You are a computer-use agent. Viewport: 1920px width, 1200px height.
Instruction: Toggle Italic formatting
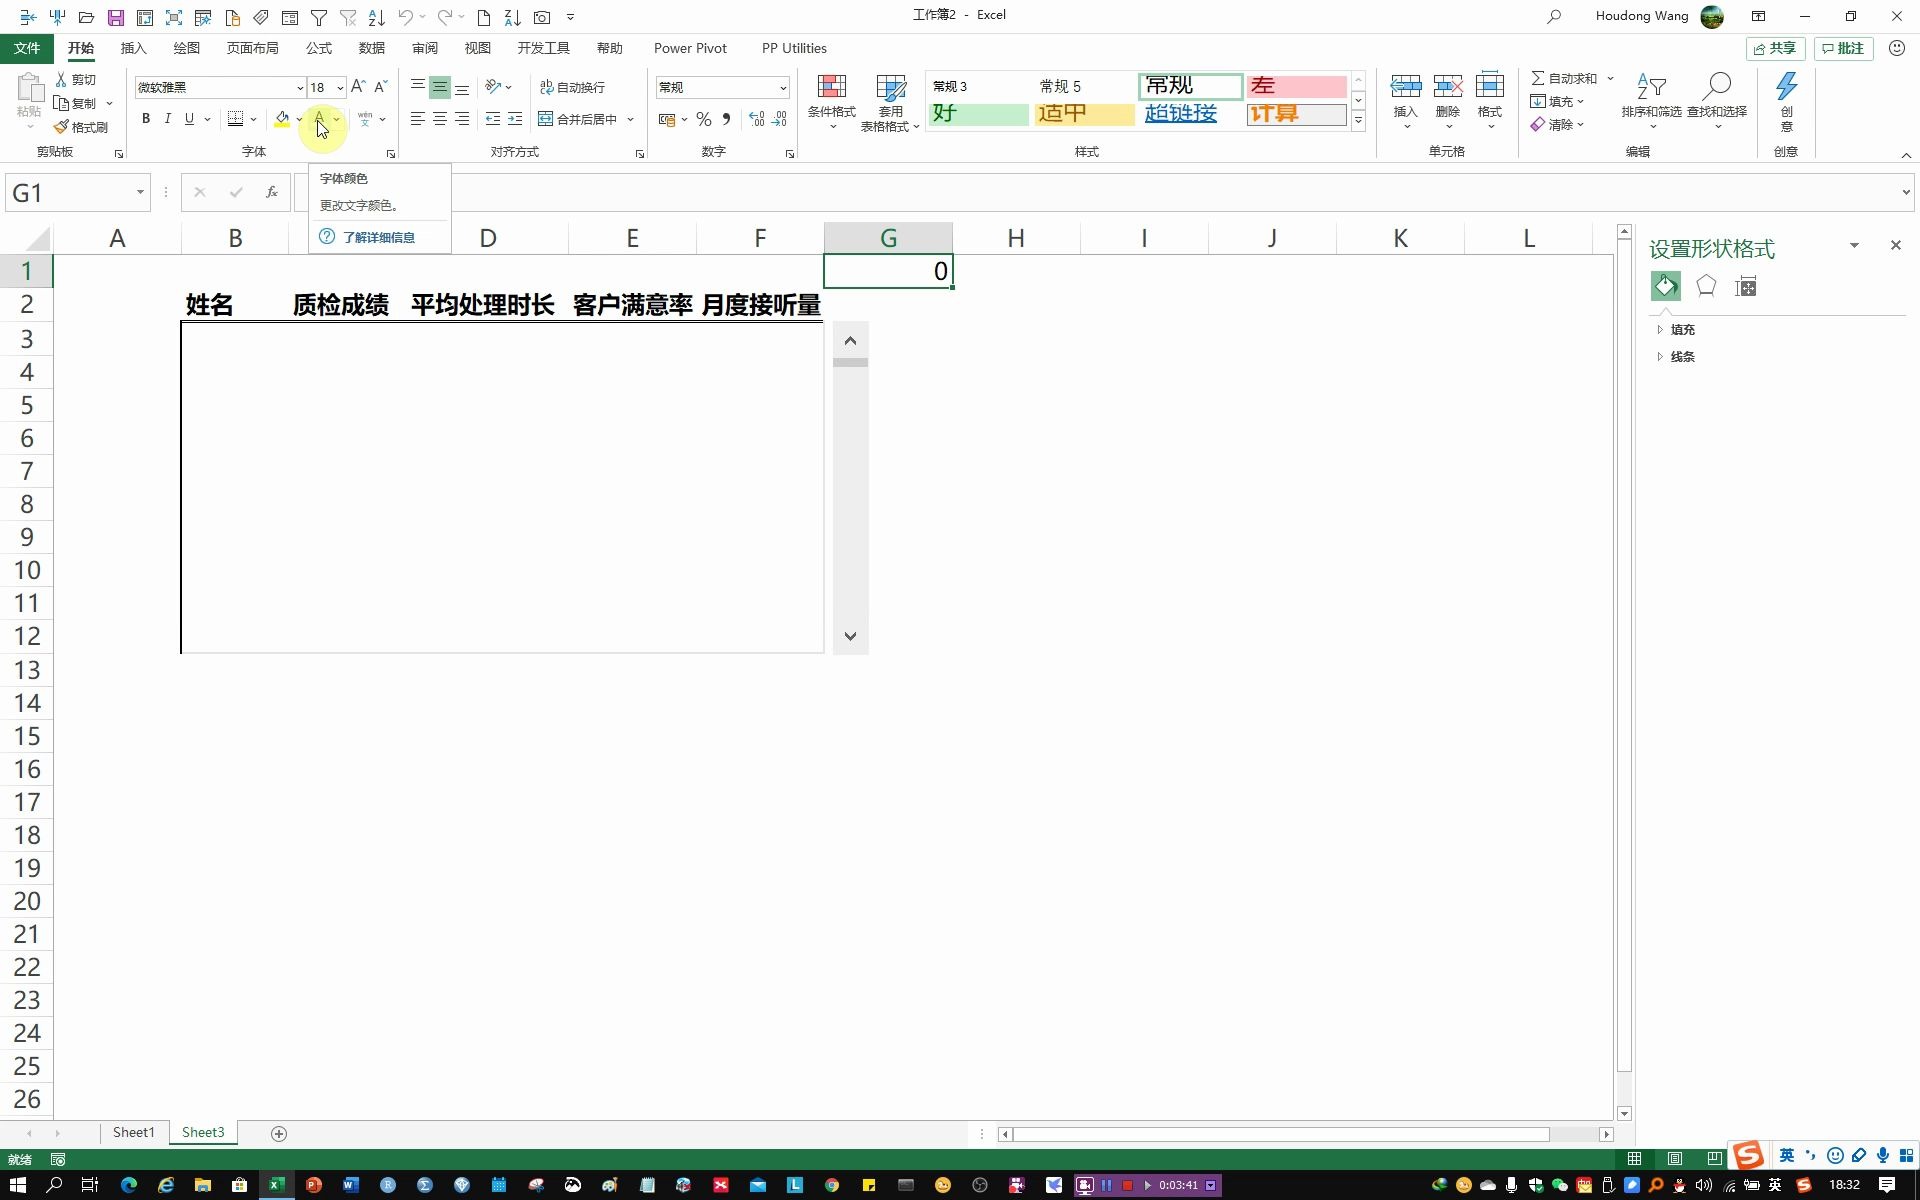[x=167, y=119]
